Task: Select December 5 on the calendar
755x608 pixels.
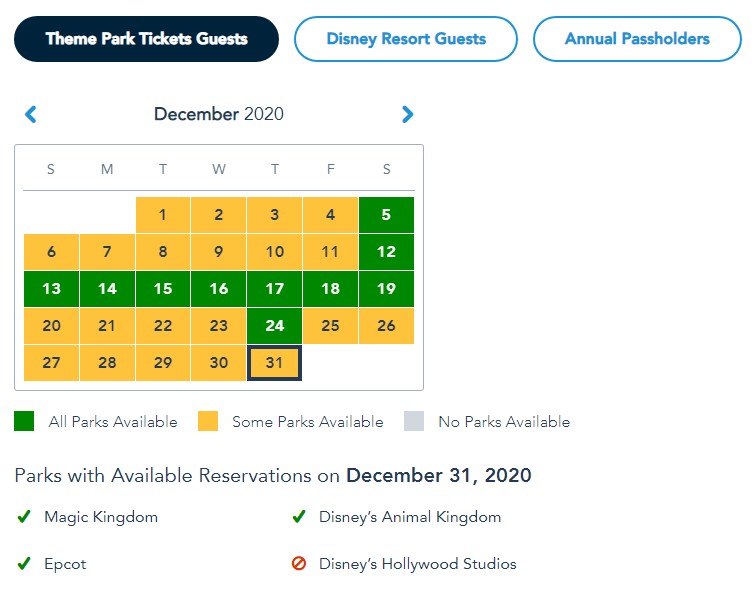Action: (x=386, y=215)
